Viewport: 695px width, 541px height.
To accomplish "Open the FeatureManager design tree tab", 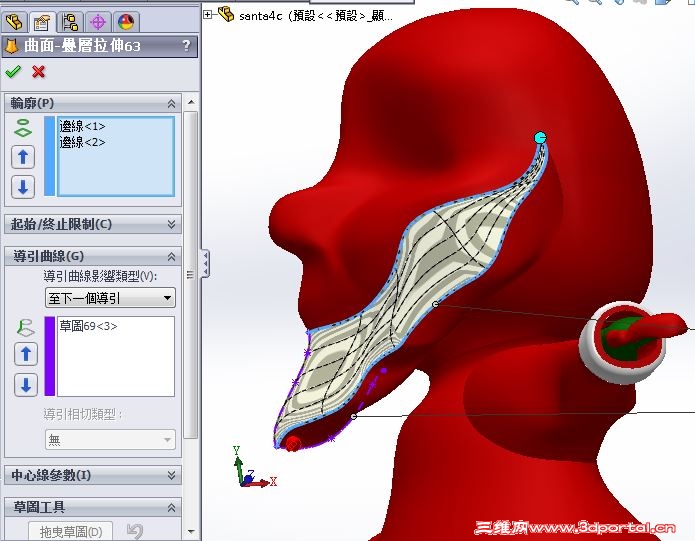I will click(14, 22).
